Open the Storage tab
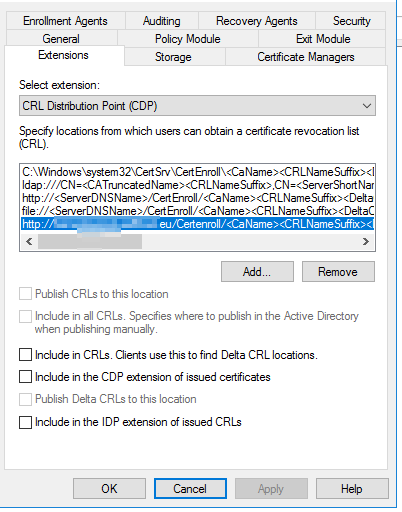This screenshot has width=402, height=512. click(x=173, y=57)
